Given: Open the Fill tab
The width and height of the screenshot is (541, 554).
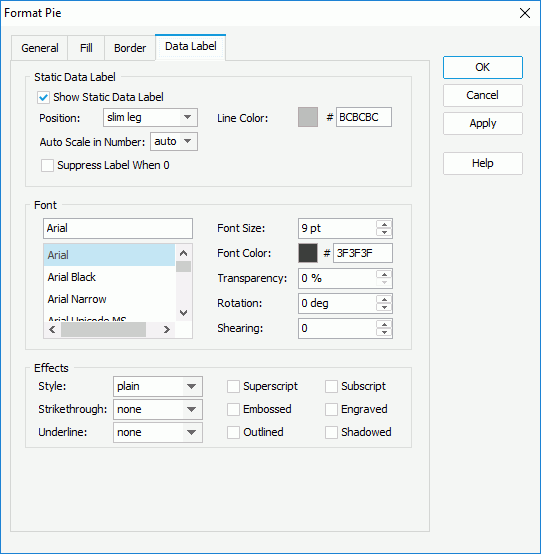Looking at the screenshot, I should [x=86, y=48].
